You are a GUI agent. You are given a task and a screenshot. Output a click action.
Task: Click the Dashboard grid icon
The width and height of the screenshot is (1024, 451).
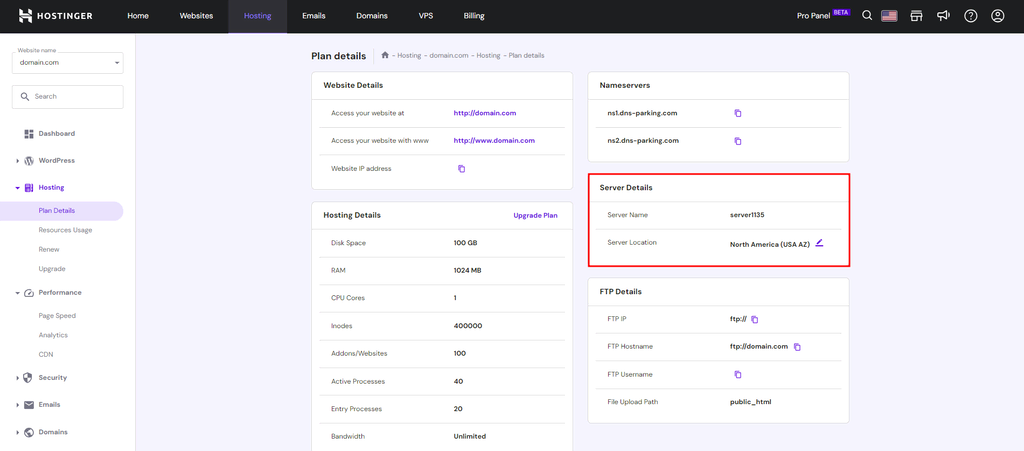point(29,134)
